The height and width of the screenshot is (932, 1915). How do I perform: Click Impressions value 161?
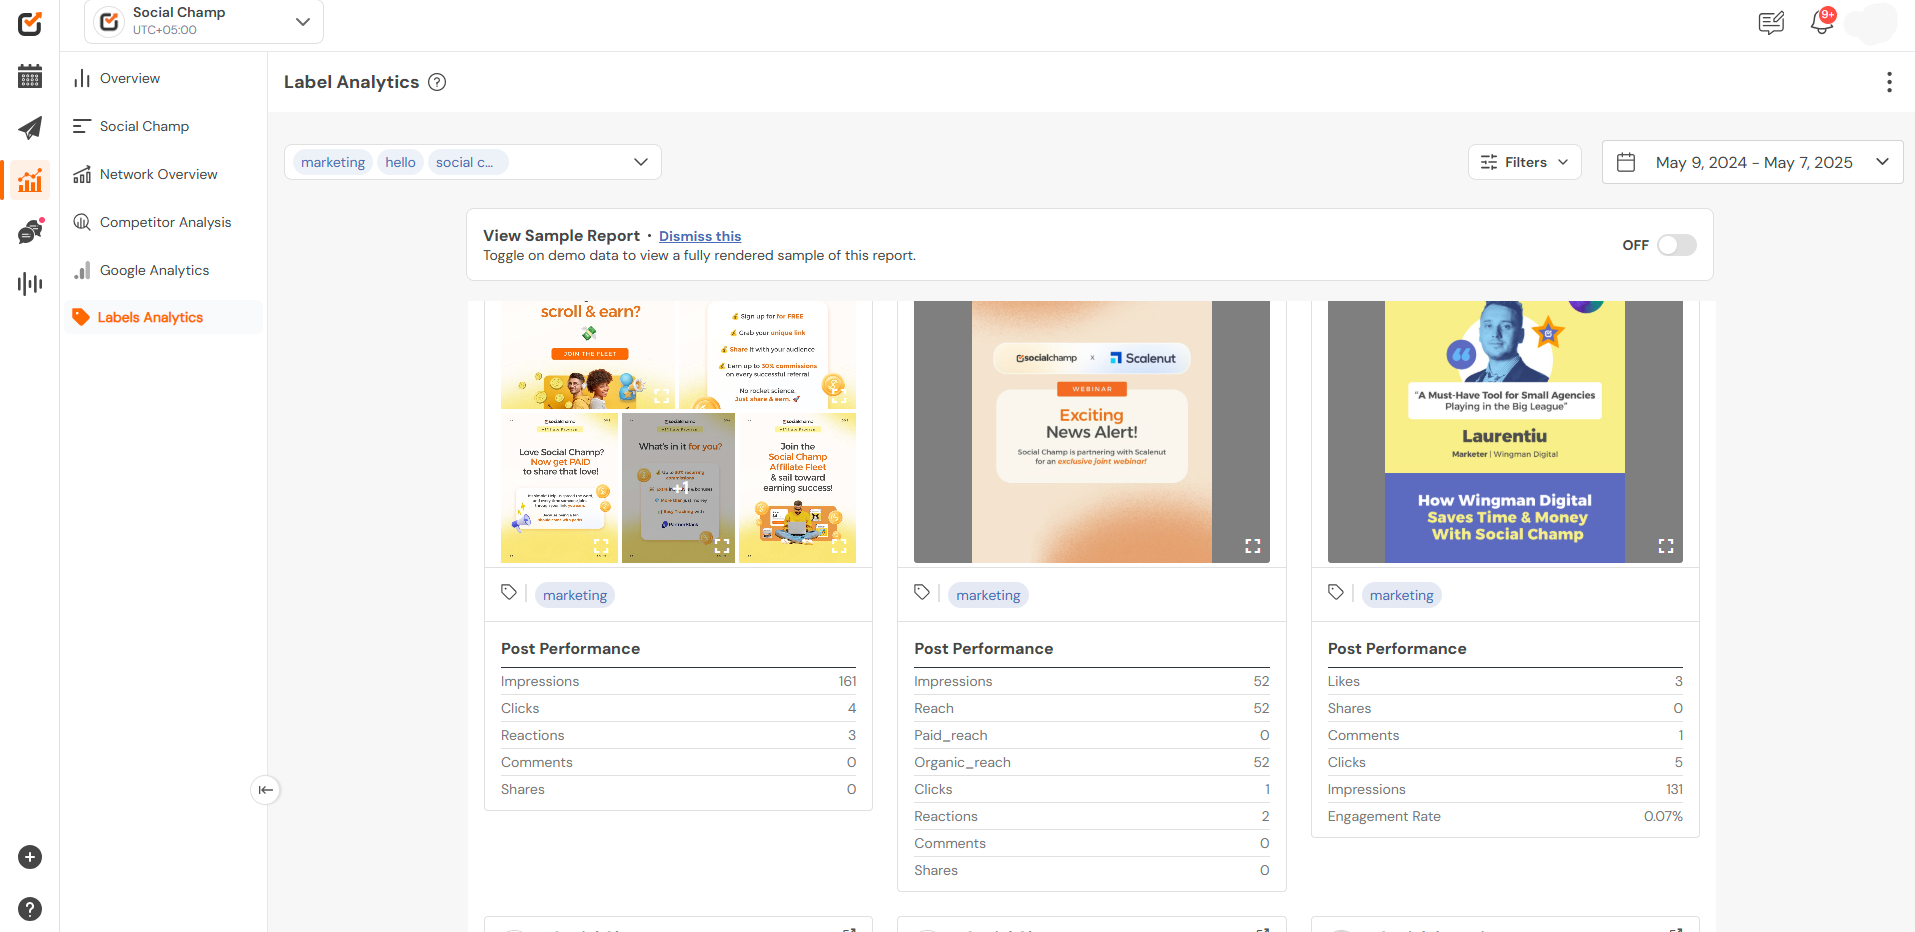click(x=847, y=681)
